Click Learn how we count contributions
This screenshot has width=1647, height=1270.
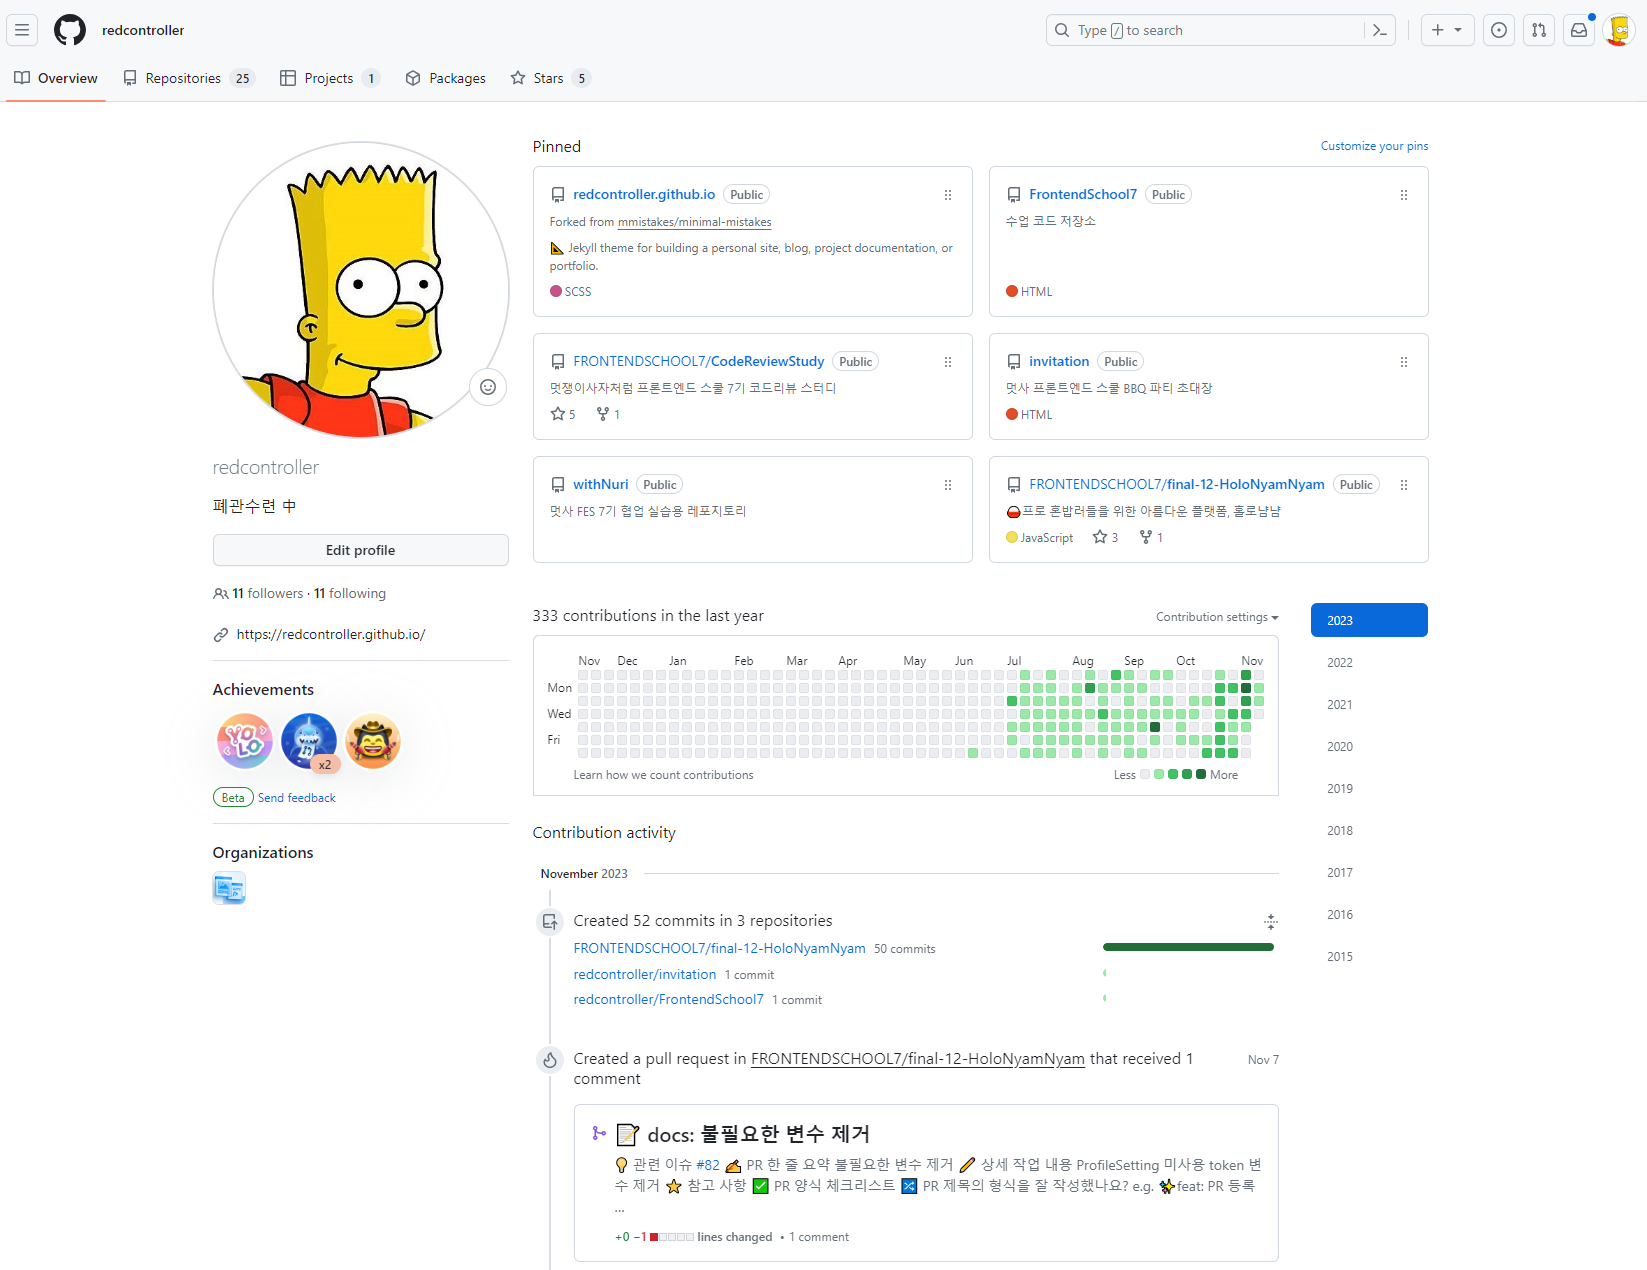coord(664,775)
